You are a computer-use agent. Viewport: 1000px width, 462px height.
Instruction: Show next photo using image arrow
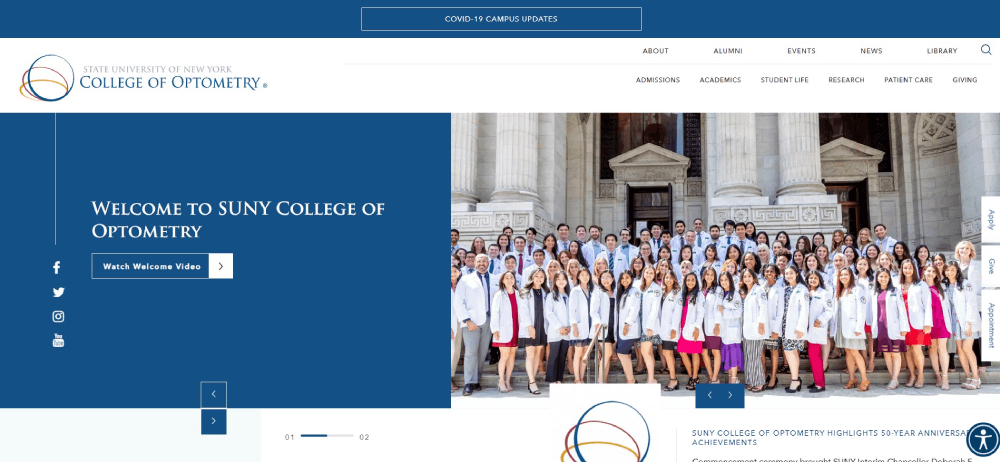(x=731, y=396)
